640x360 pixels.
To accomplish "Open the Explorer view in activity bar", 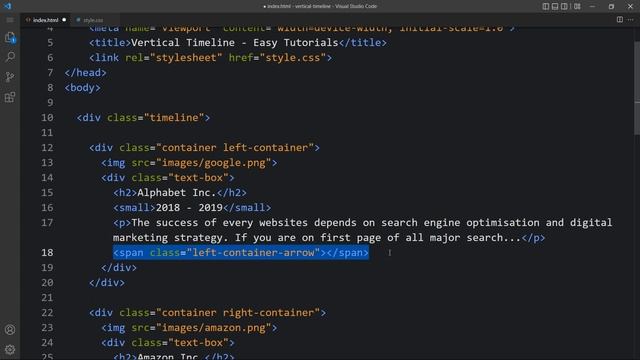I will point(10,37).
